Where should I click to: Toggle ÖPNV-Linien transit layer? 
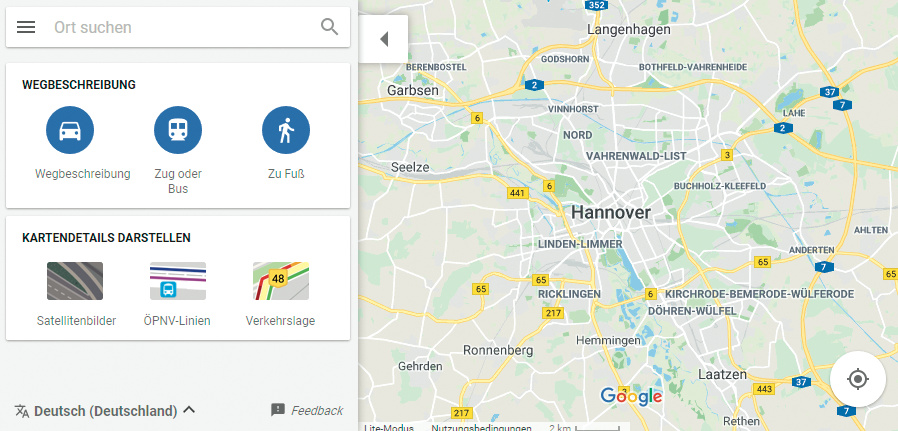178,281
